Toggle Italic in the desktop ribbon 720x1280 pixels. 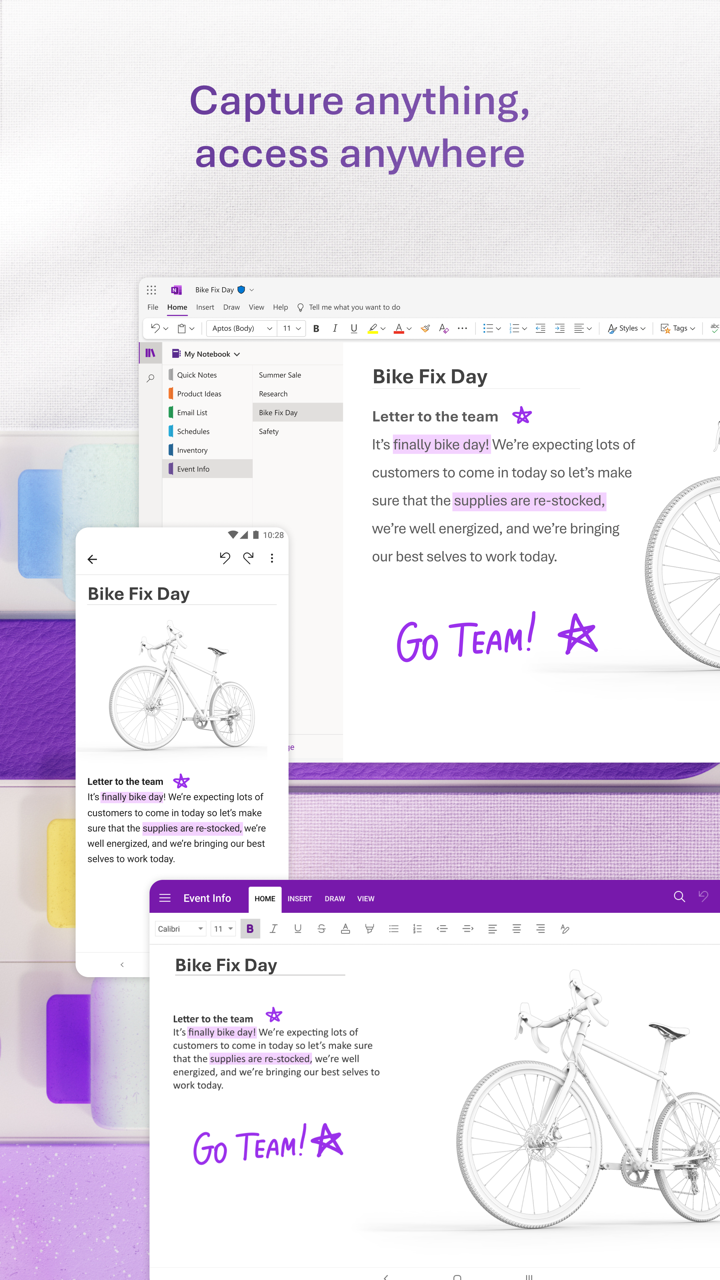[335, 328]
